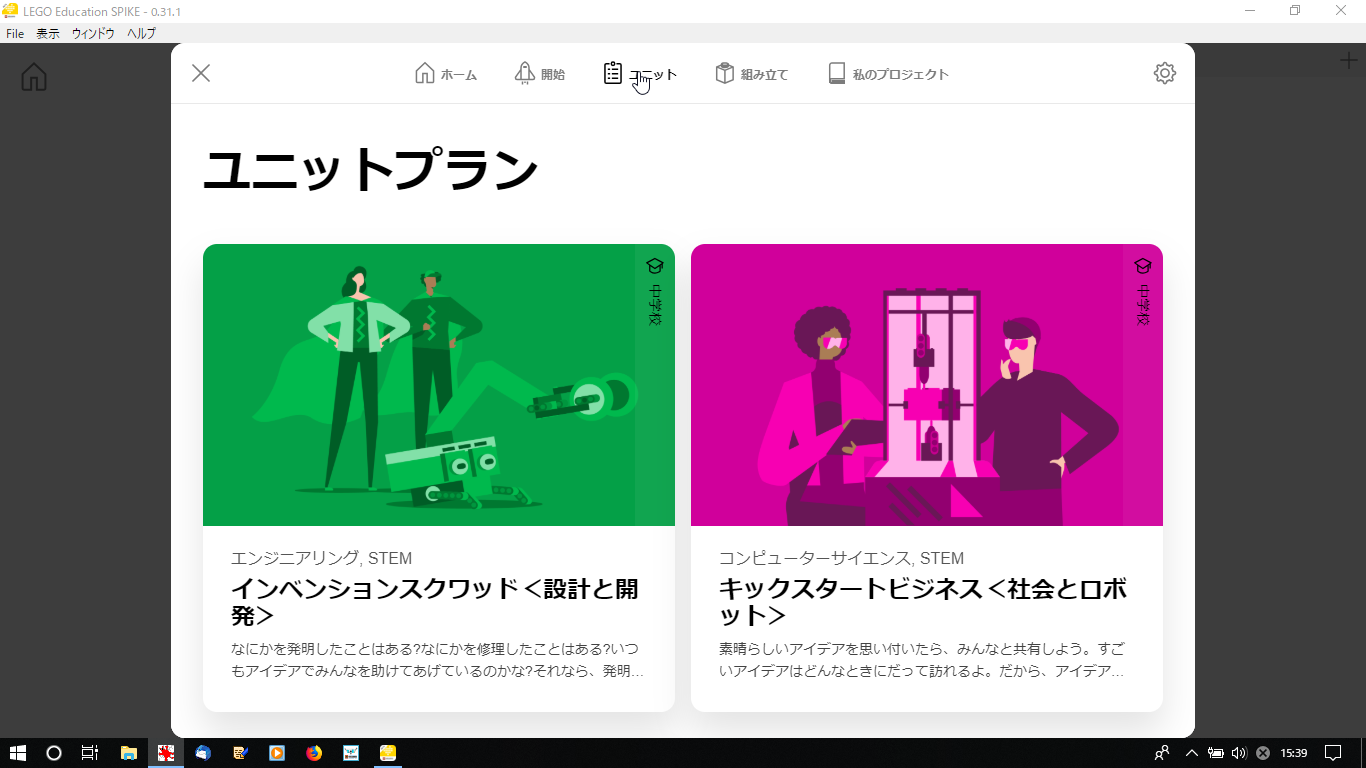Click description text starting なにかを発明した
Screen dimensions: 1366x768
coord(437,660)
